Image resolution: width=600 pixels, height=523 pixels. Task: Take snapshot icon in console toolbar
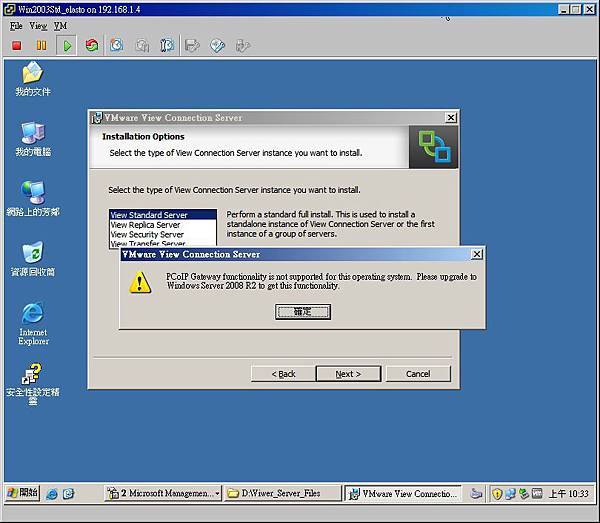pos(116,46)
